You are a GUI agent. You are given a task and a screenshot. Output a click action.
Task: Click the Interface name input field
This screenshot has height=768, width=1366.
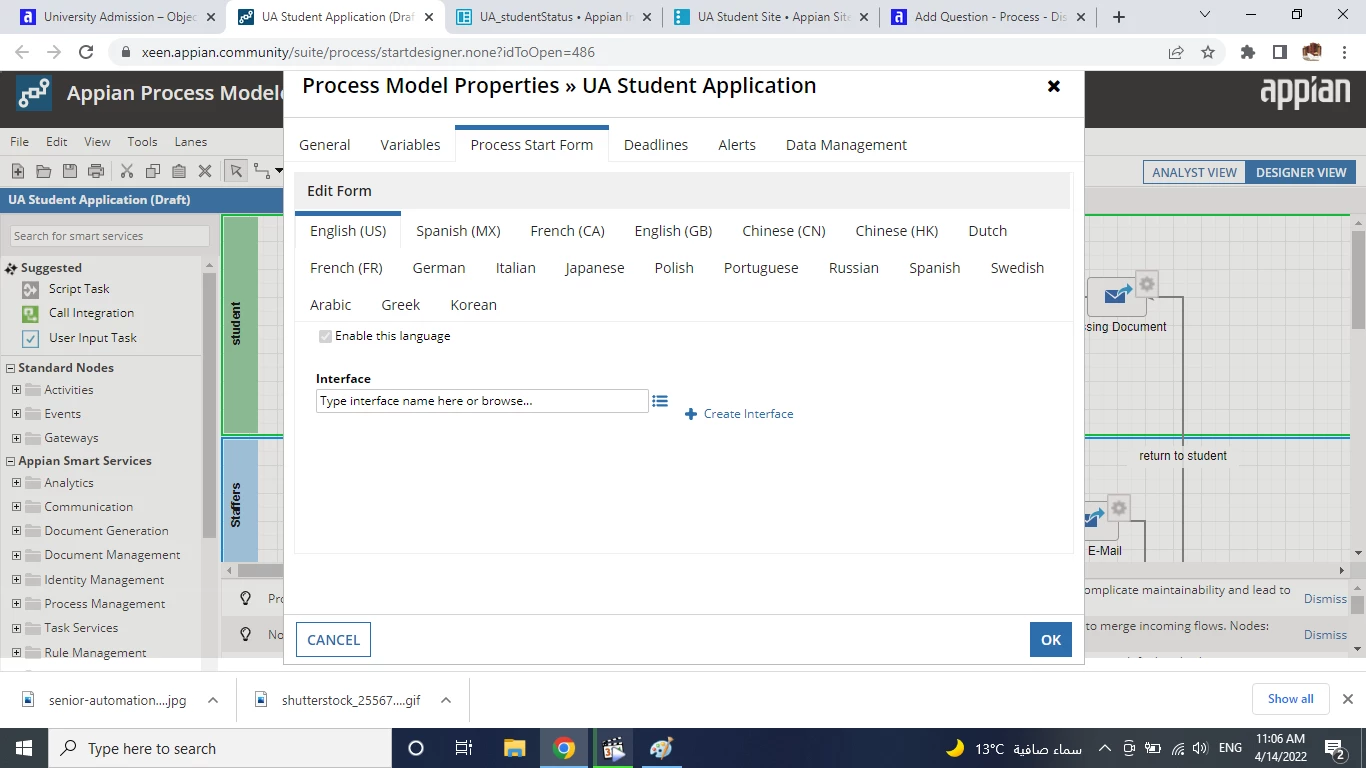coord(482,401)
